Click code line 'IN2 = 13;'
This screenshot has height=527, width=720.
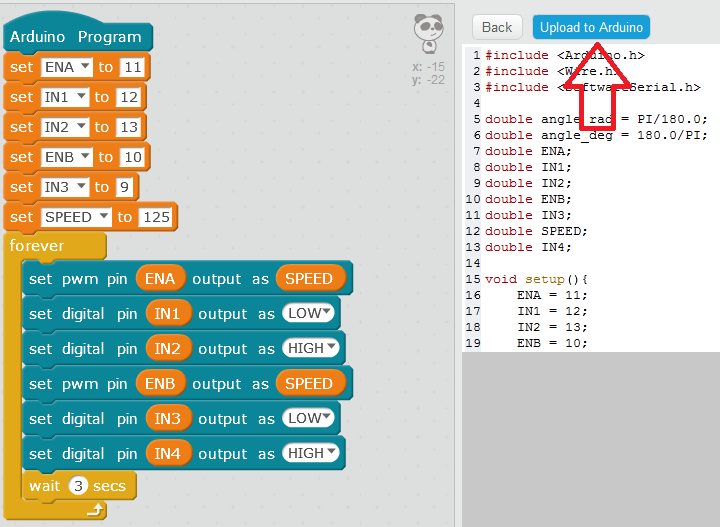pos(552,327)
